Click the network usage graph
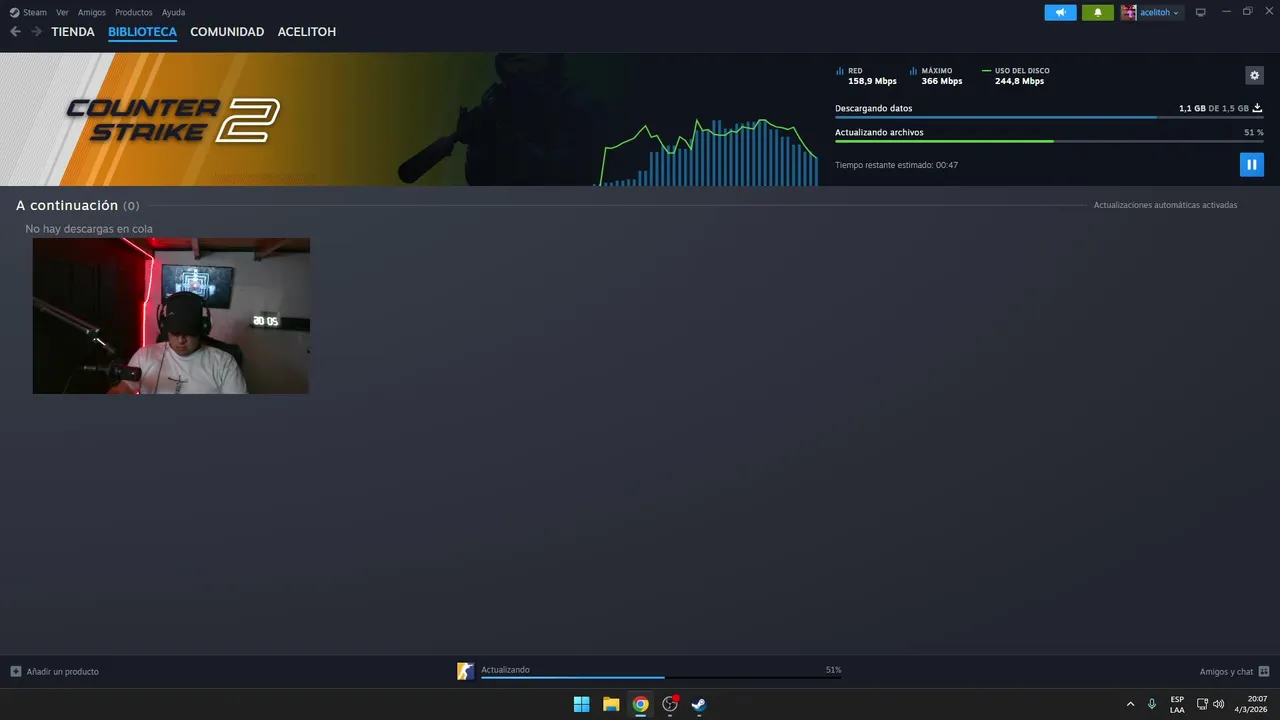 [707, 152]
